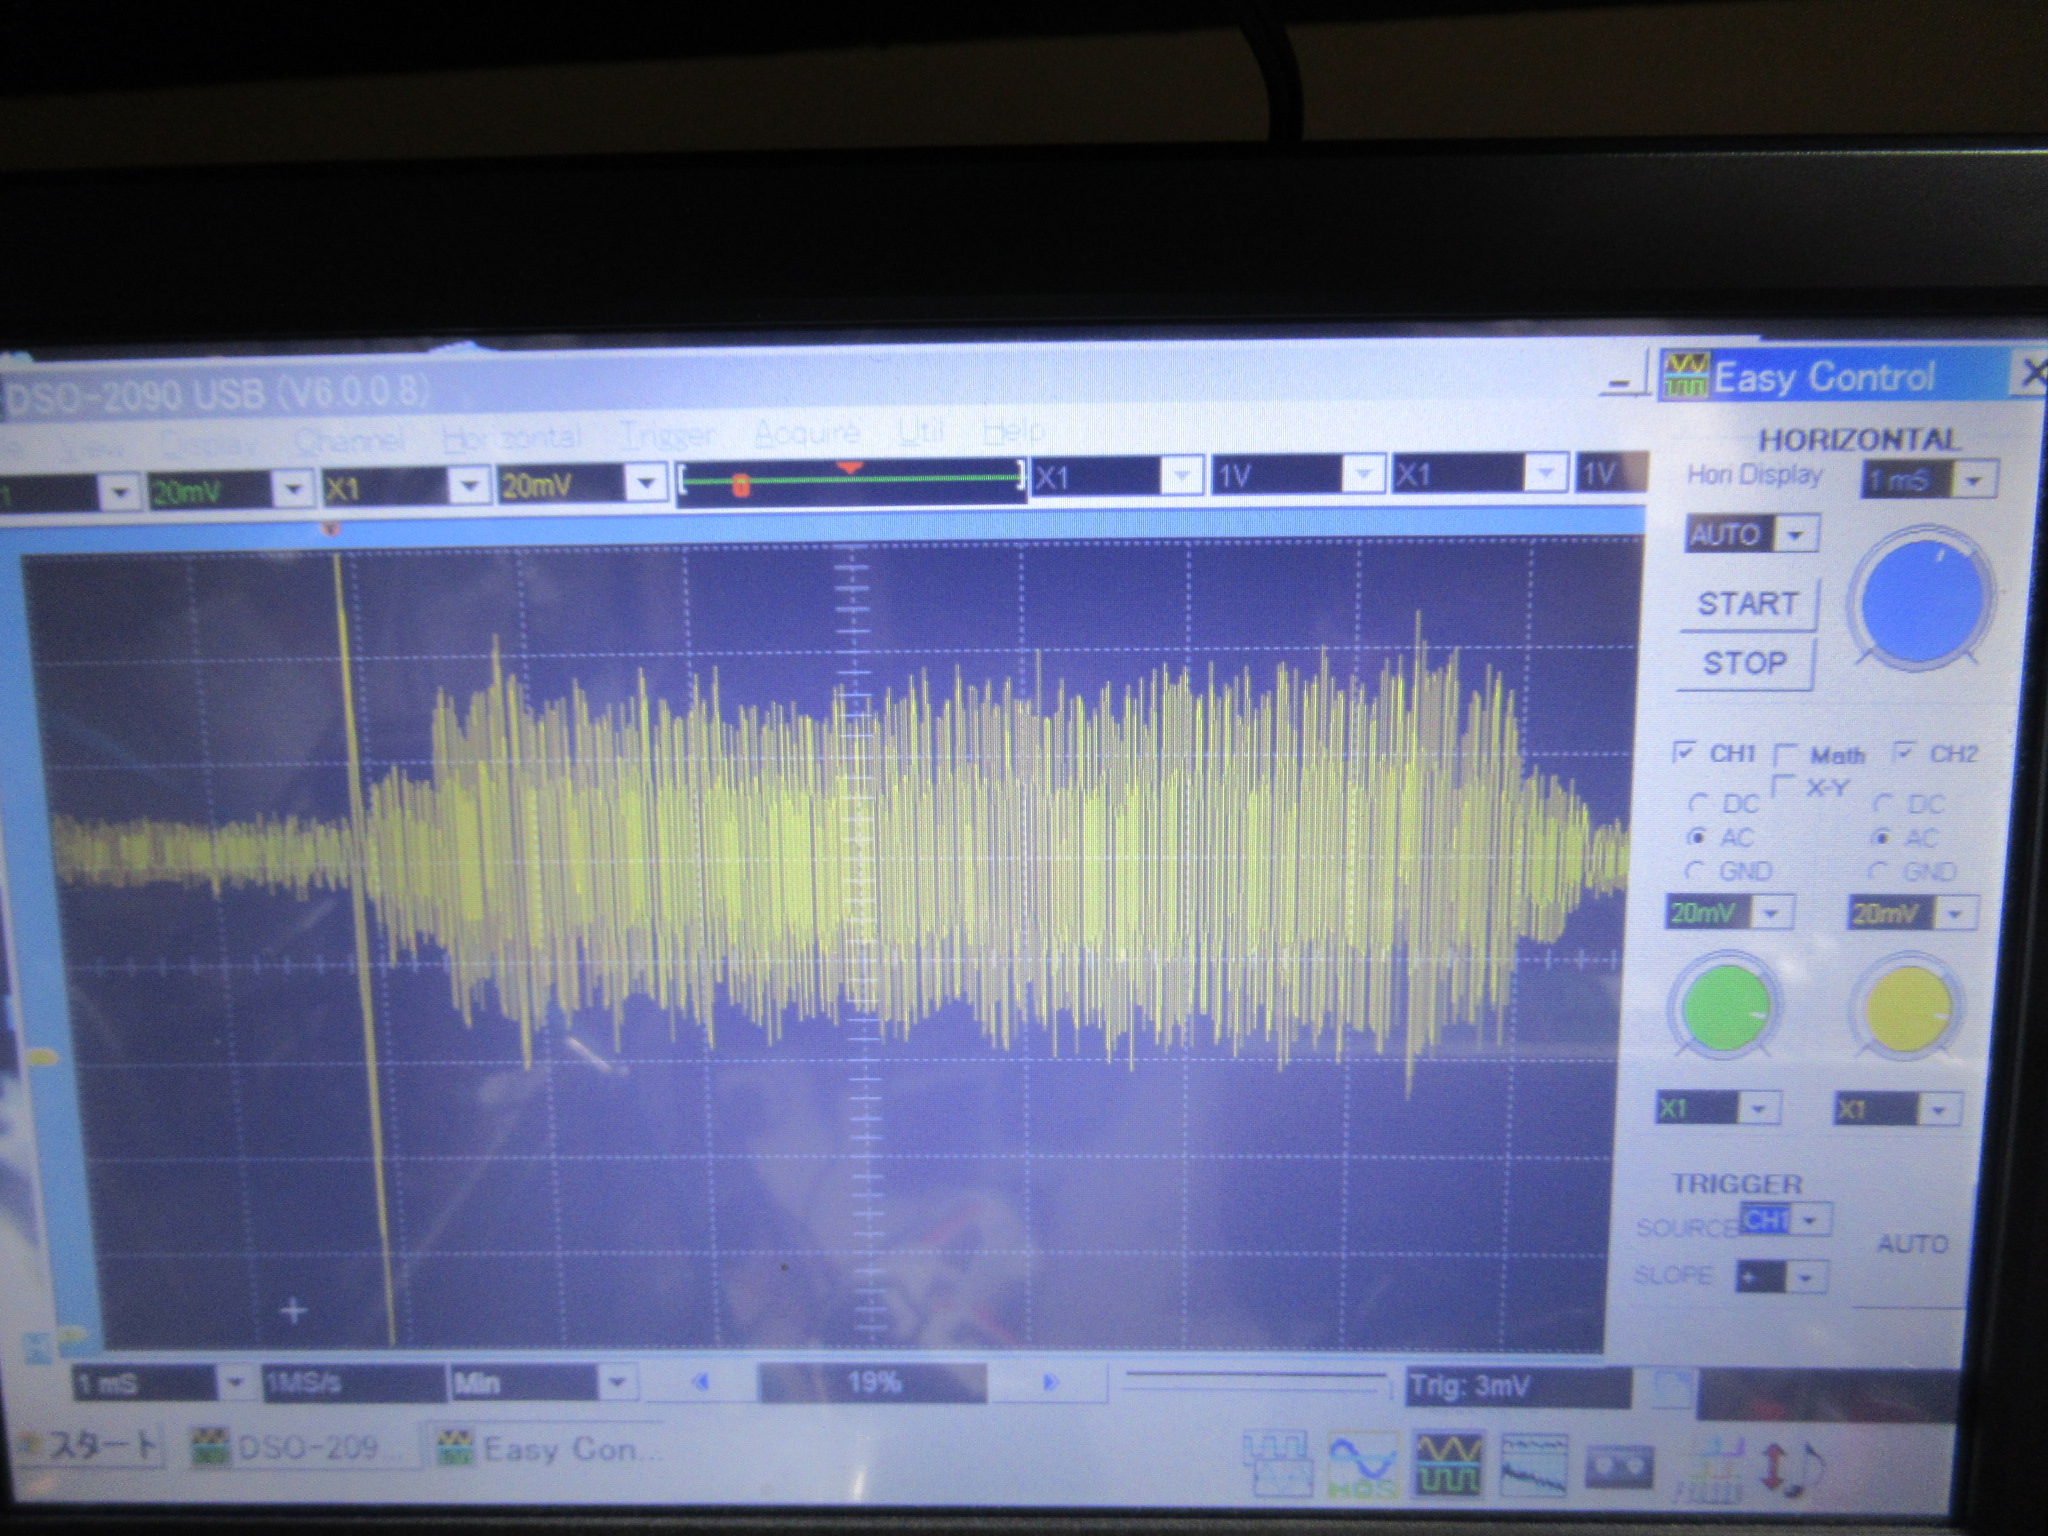
Task: Open the AUTO trigger mode dropdown
Action: pyautogui.click(x=1796, y=534)
